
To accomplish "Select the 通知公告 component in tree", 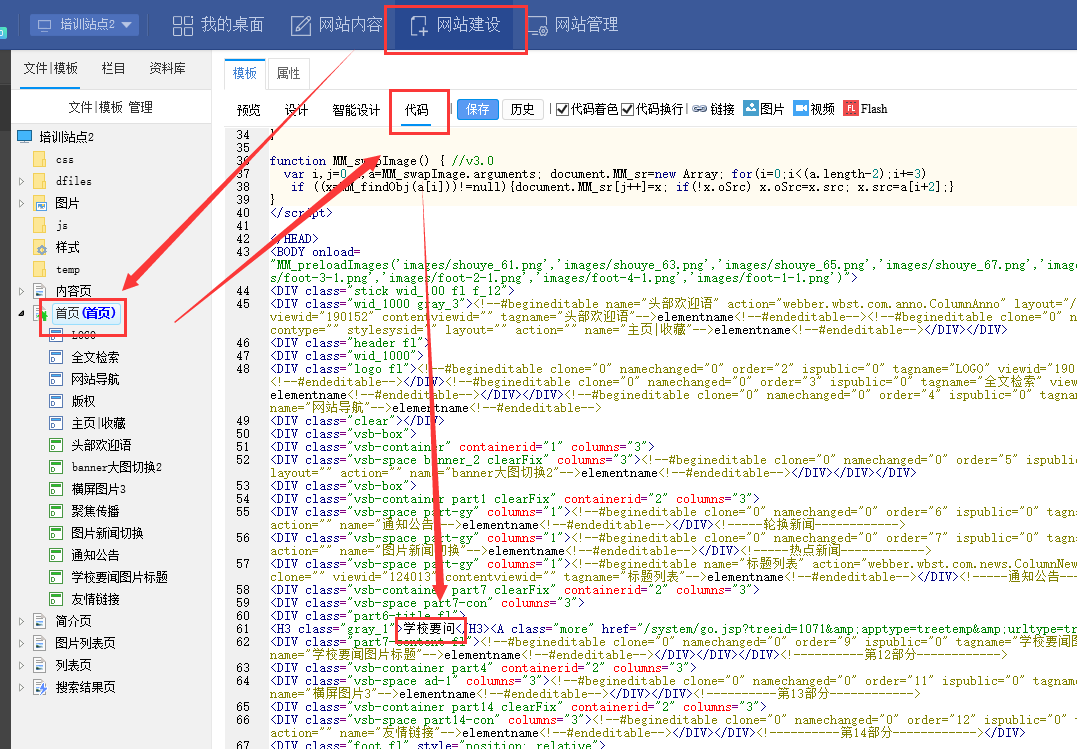I will click(x=95, y=555).
